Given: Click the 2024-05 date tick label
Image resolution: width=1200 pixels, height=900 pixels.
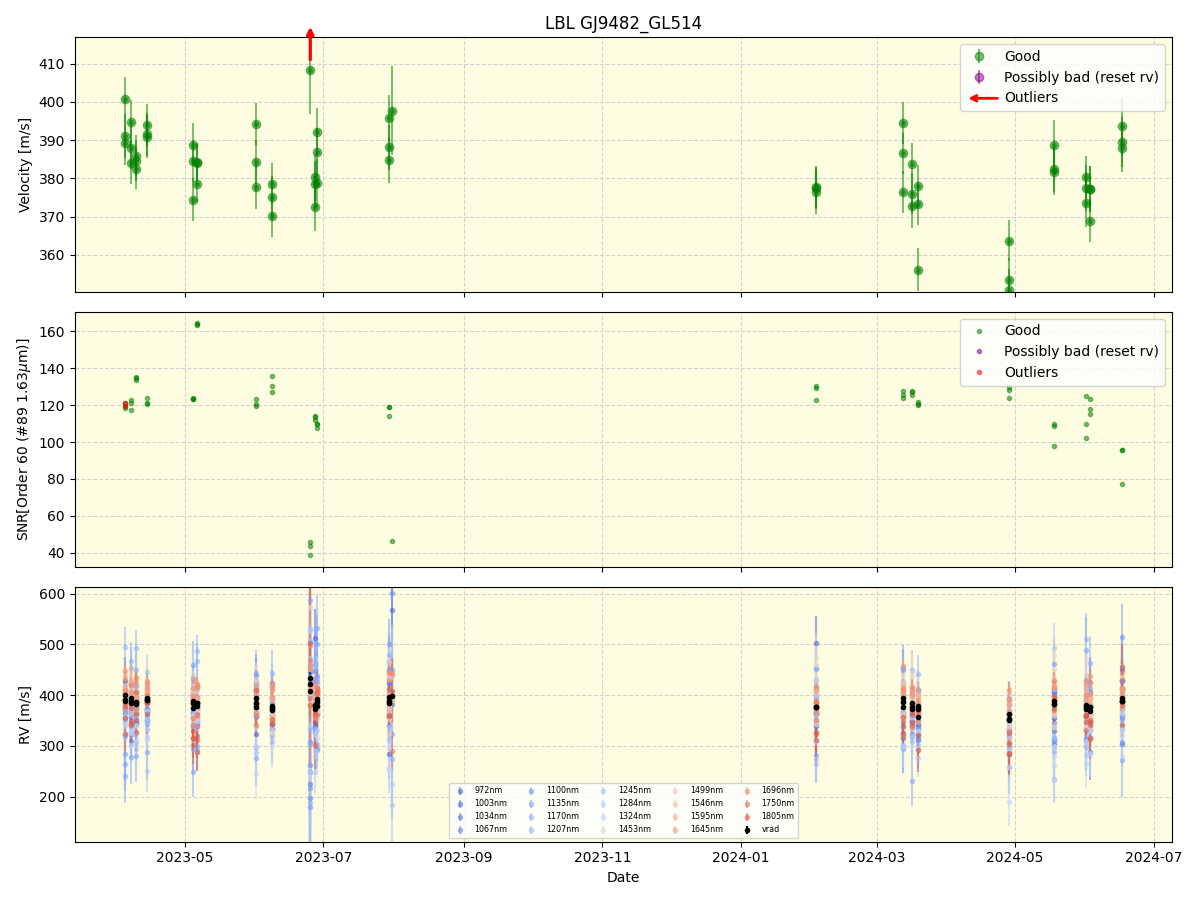Looking at the screenshot, I should [x=1015, y=857].
